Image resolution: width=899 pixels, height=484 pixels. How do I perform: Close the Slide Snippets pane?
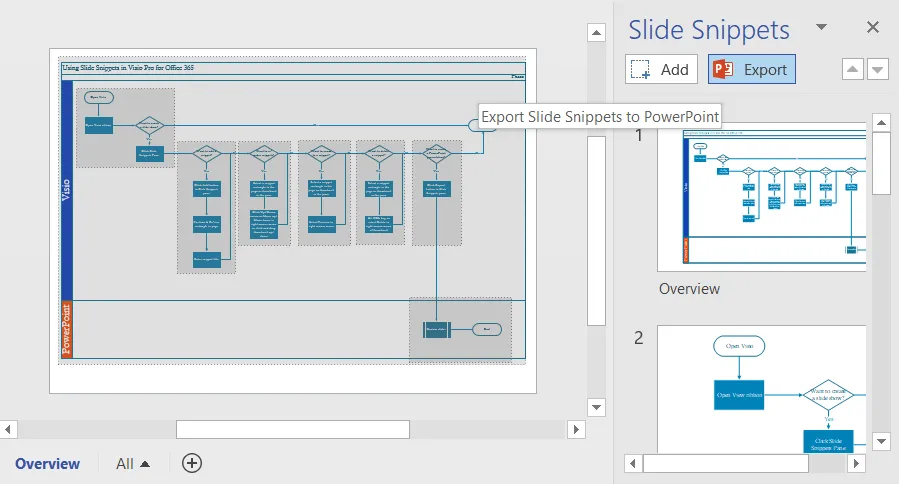(x=873, y=27)
